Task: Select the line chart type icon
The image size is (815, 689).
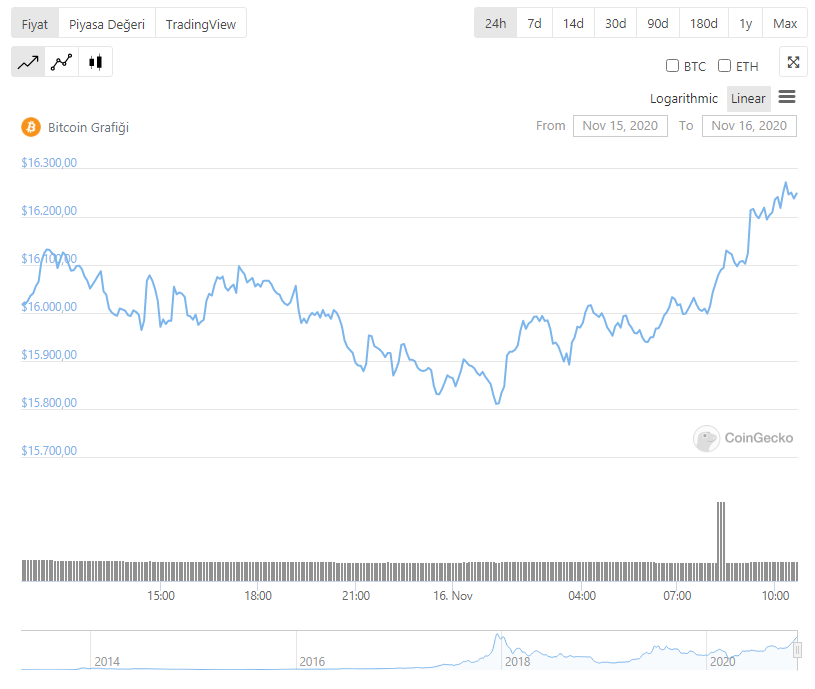Action: pyautogui.click(x=28, y=62)
